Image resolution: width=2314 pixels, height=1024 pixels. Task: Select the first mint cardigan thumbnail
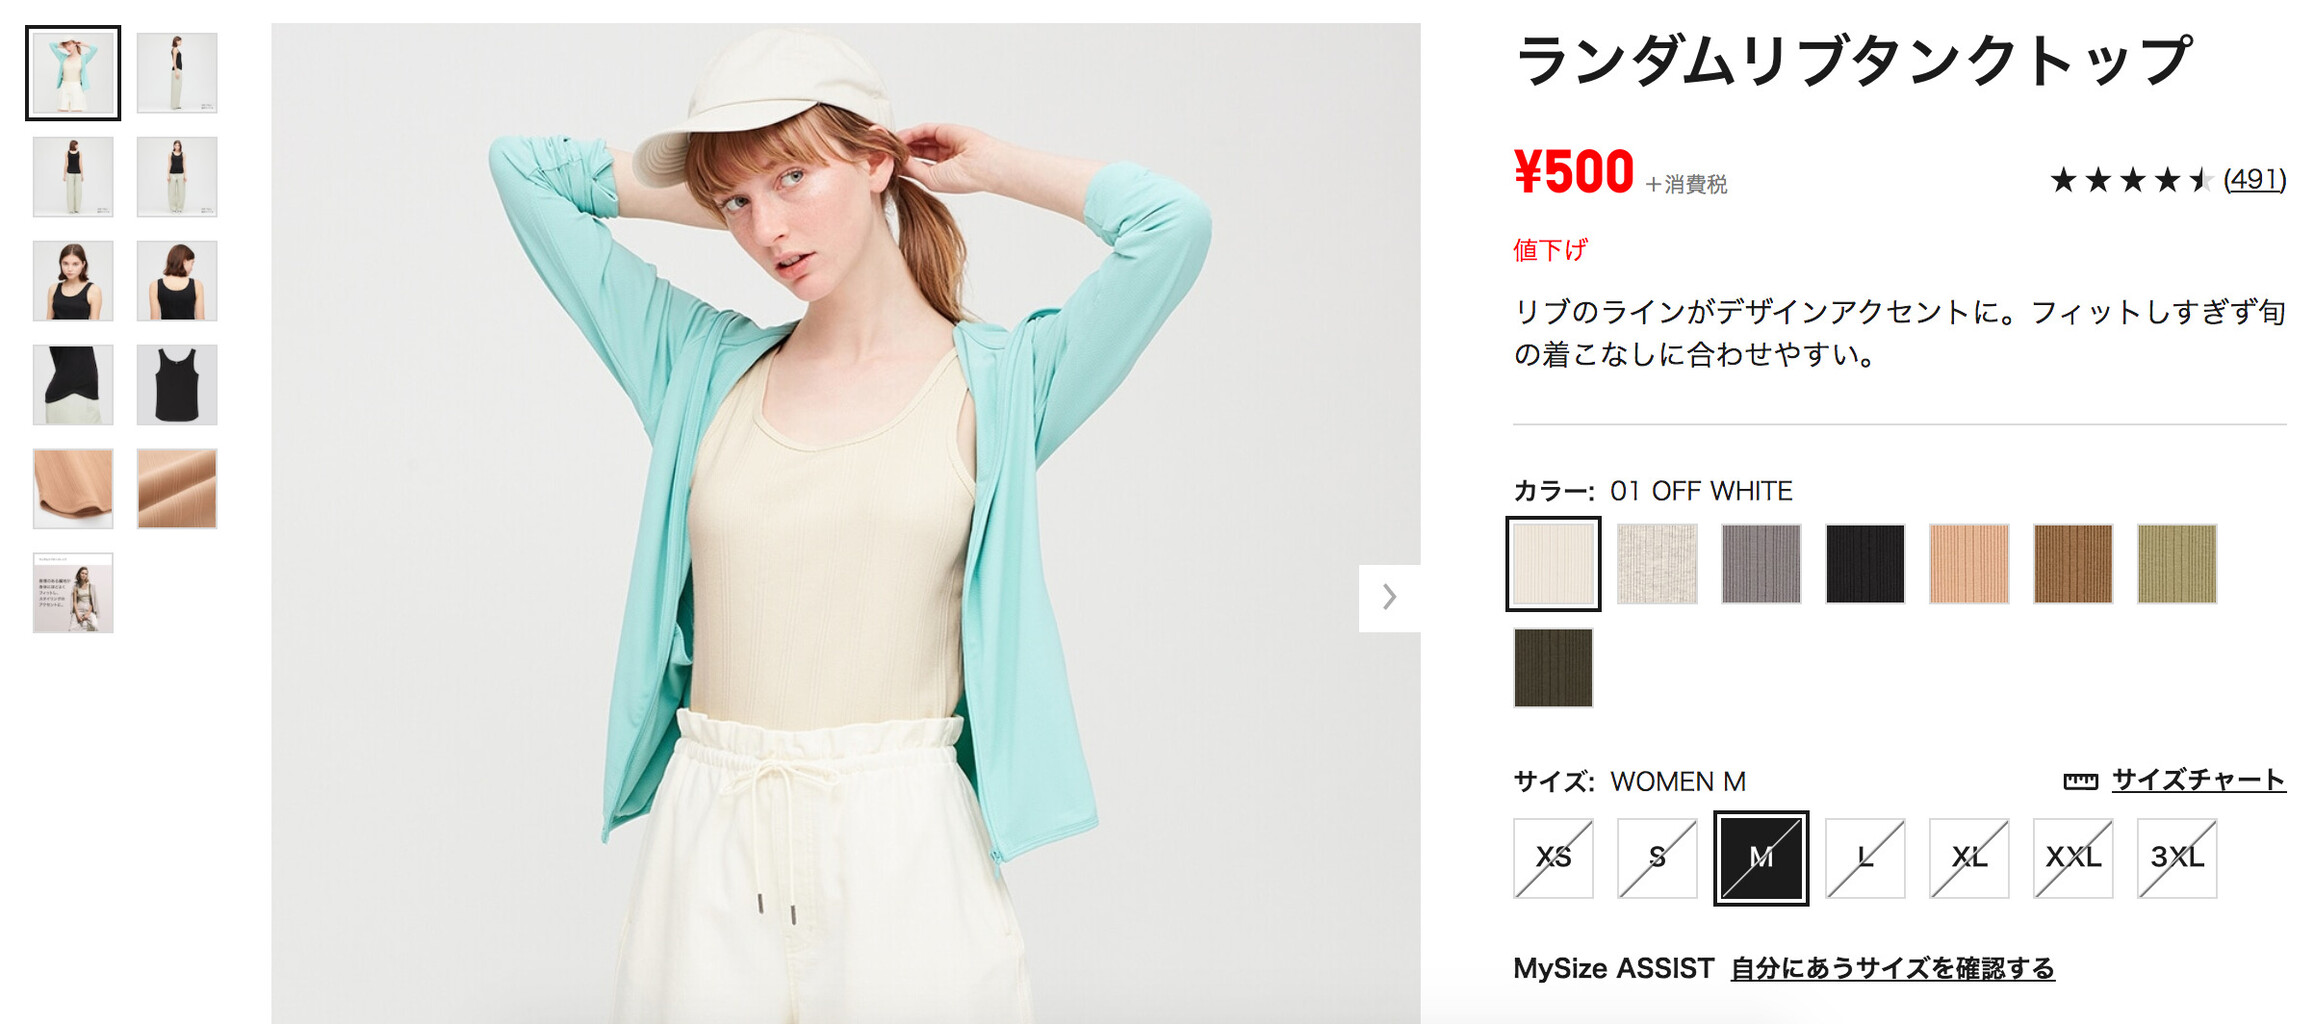(x=73, y=73)
